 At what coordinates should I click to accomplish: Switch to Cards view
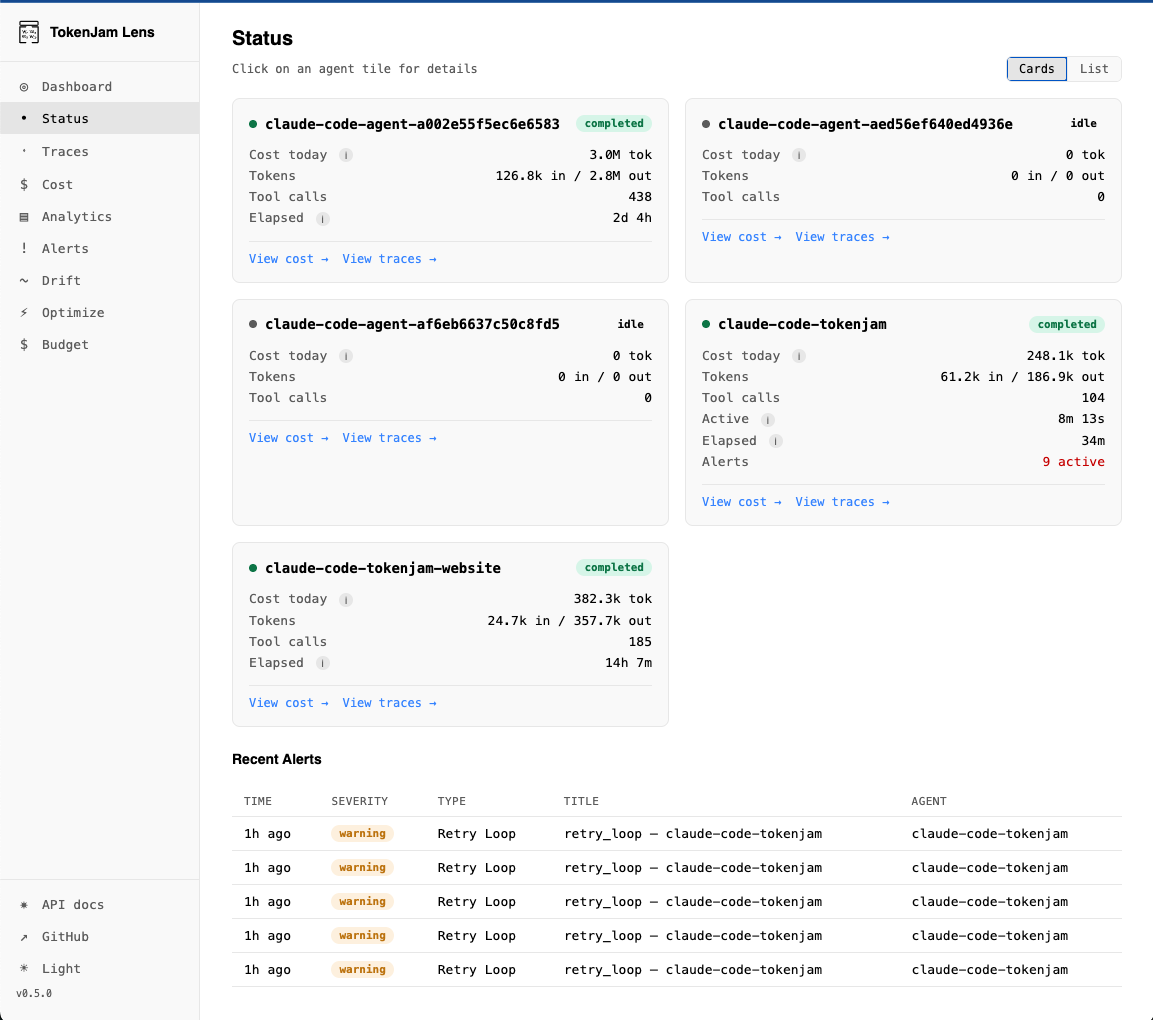(1036, 68)
